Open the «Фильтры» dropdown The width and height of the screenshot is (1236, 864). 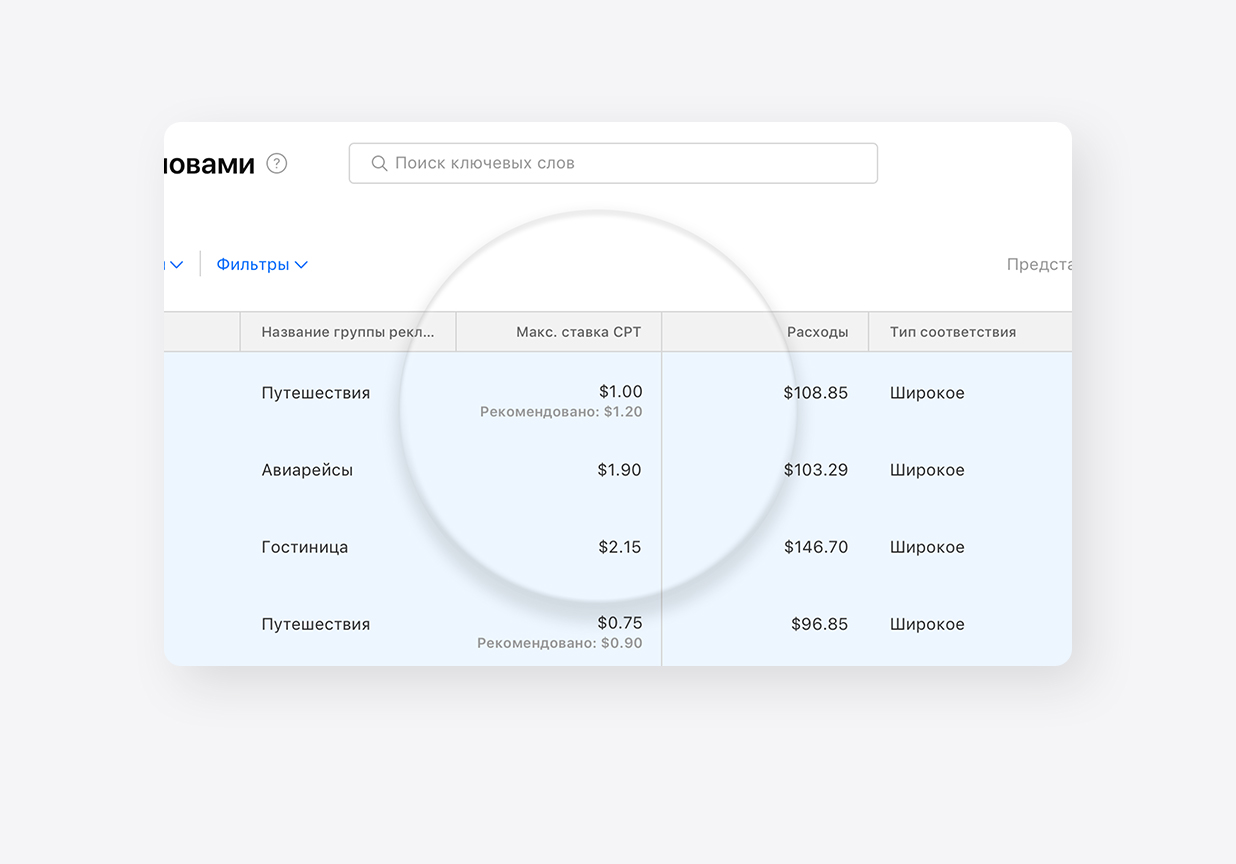[262, 265]
